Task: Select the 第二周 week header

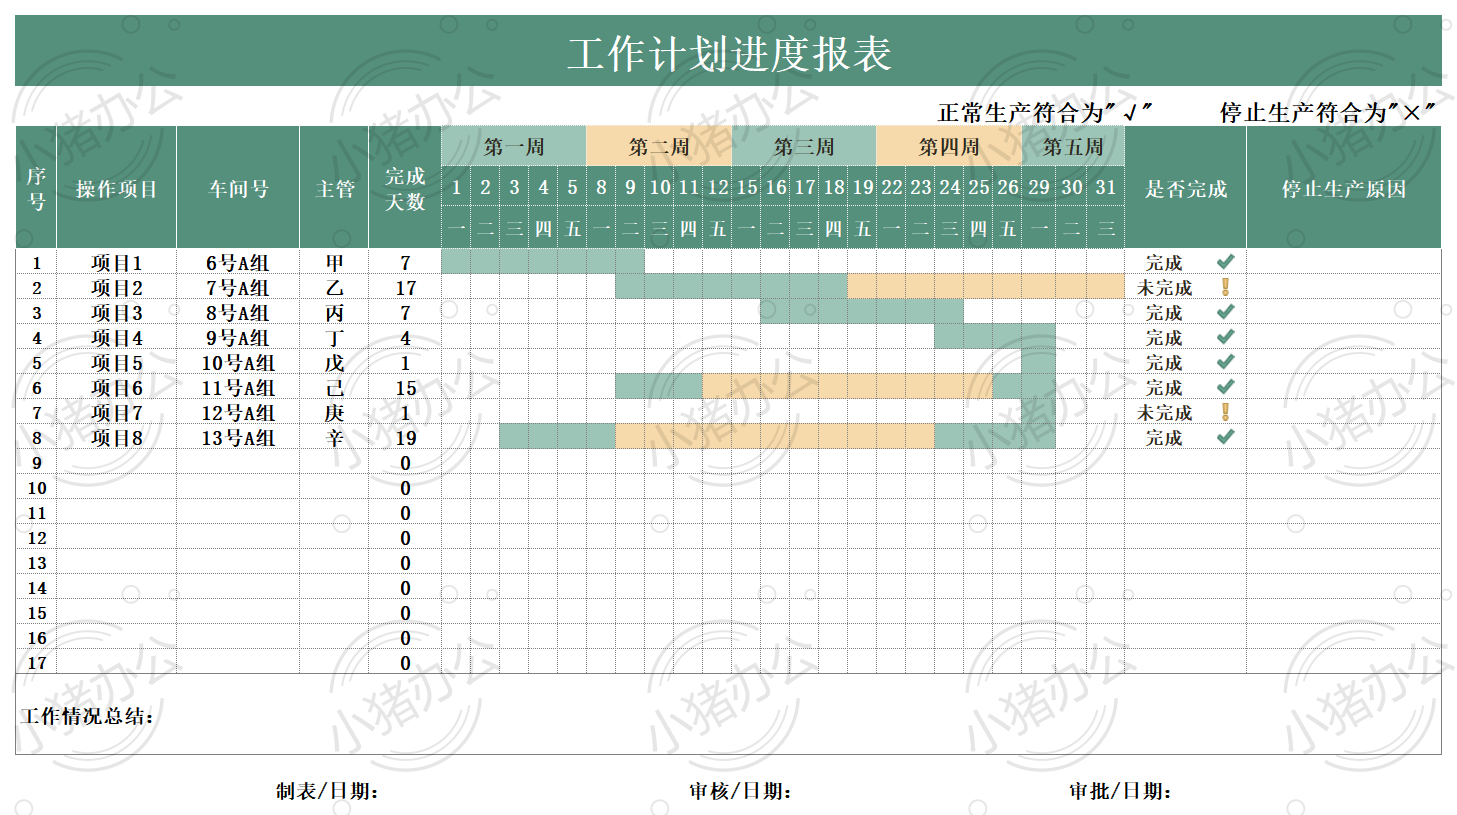Action: click(659, 147)
